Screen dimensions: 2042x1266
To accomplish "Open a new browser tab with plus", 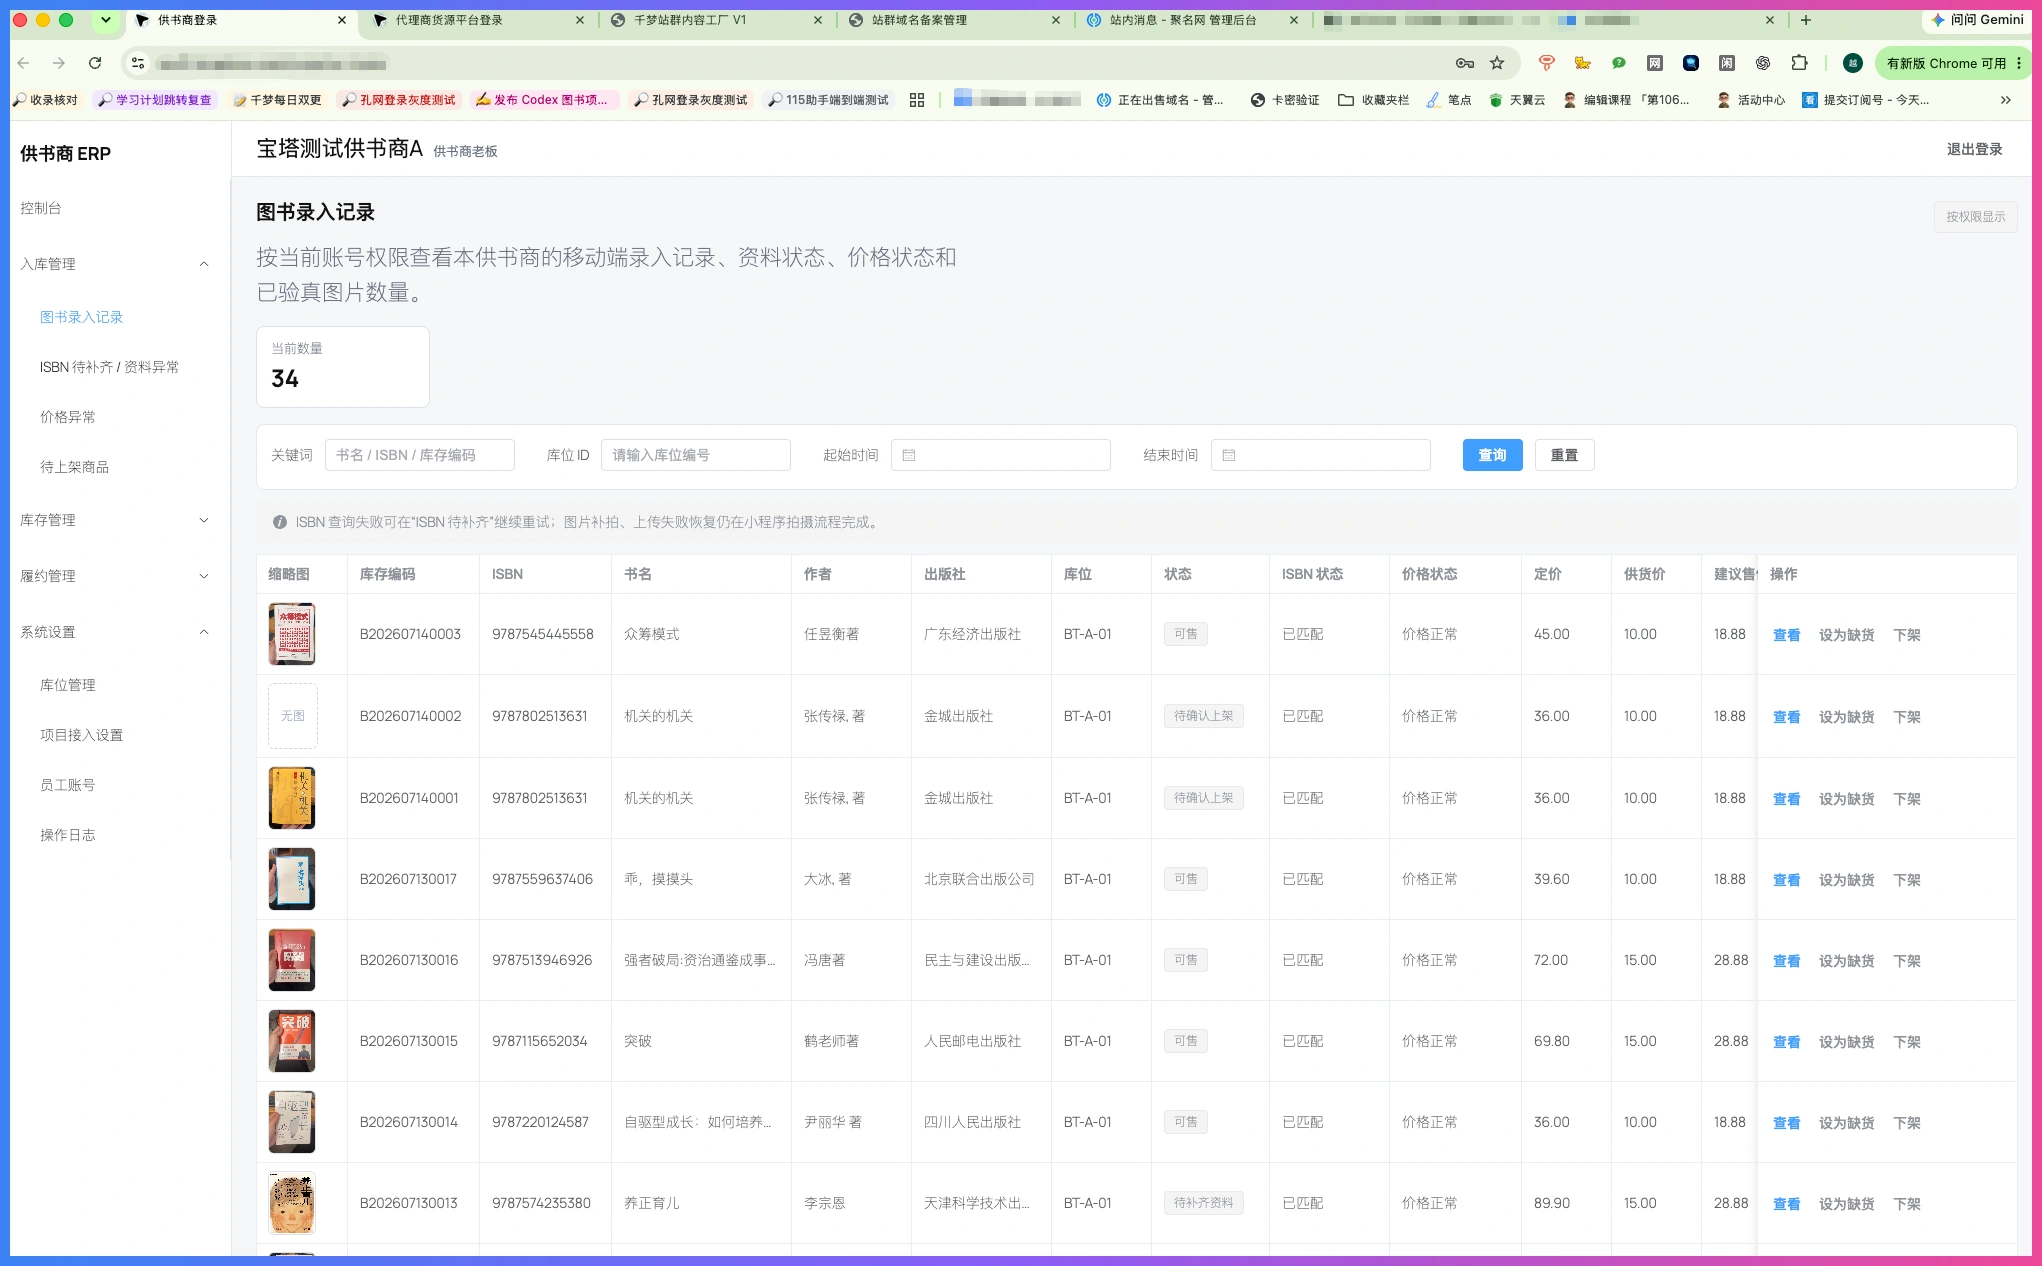I will [x=1806, y=20].
